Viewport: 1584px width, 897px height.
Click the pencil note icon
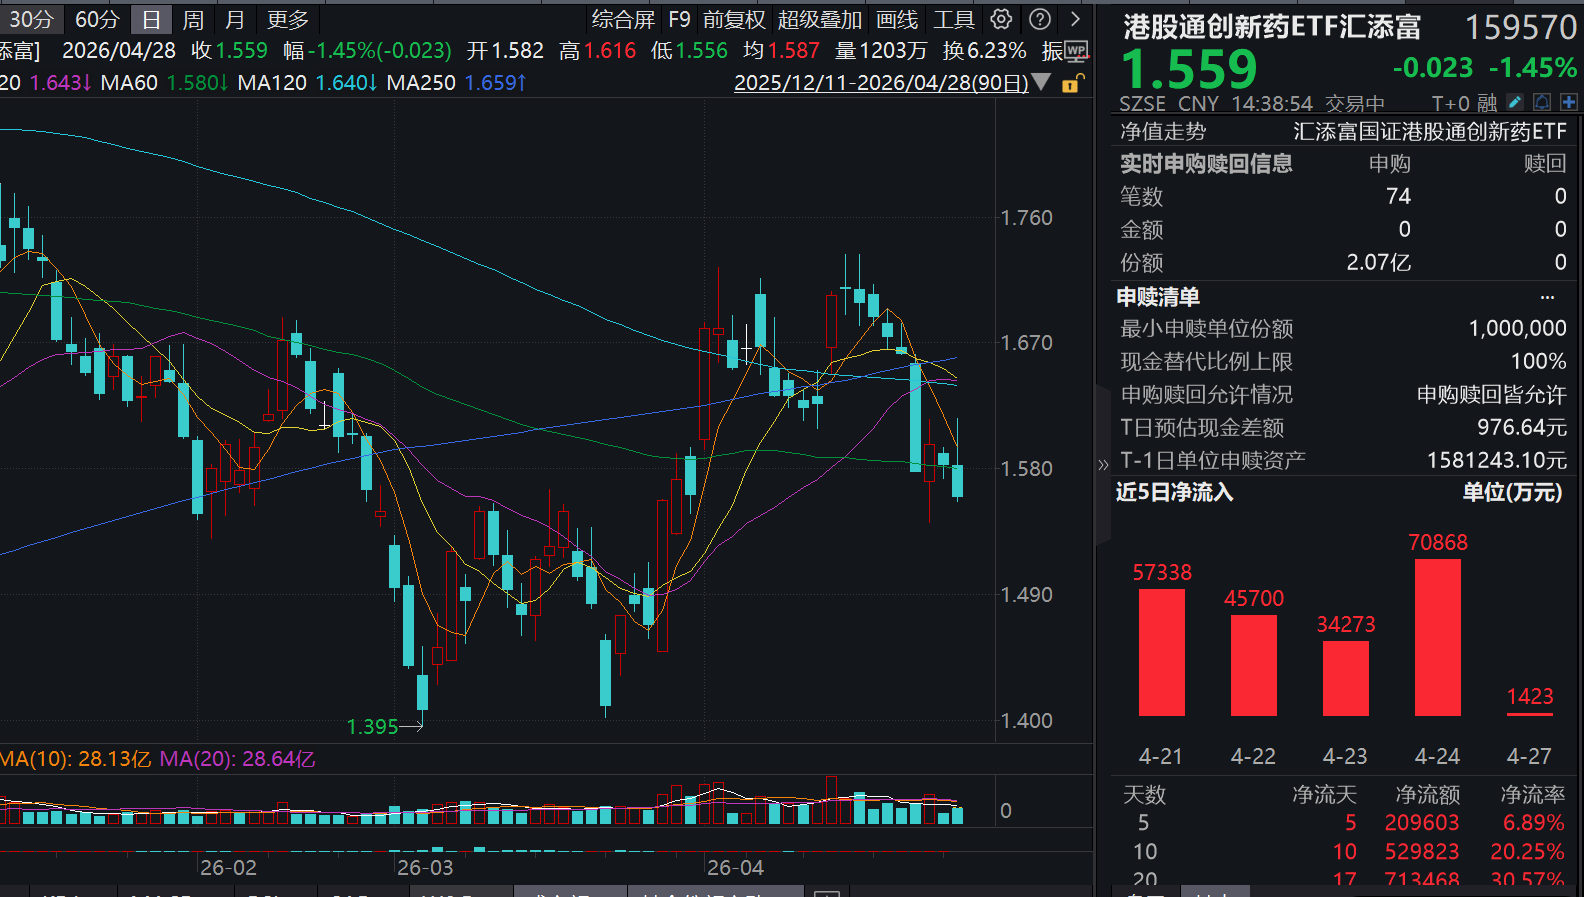[1515, 102]
